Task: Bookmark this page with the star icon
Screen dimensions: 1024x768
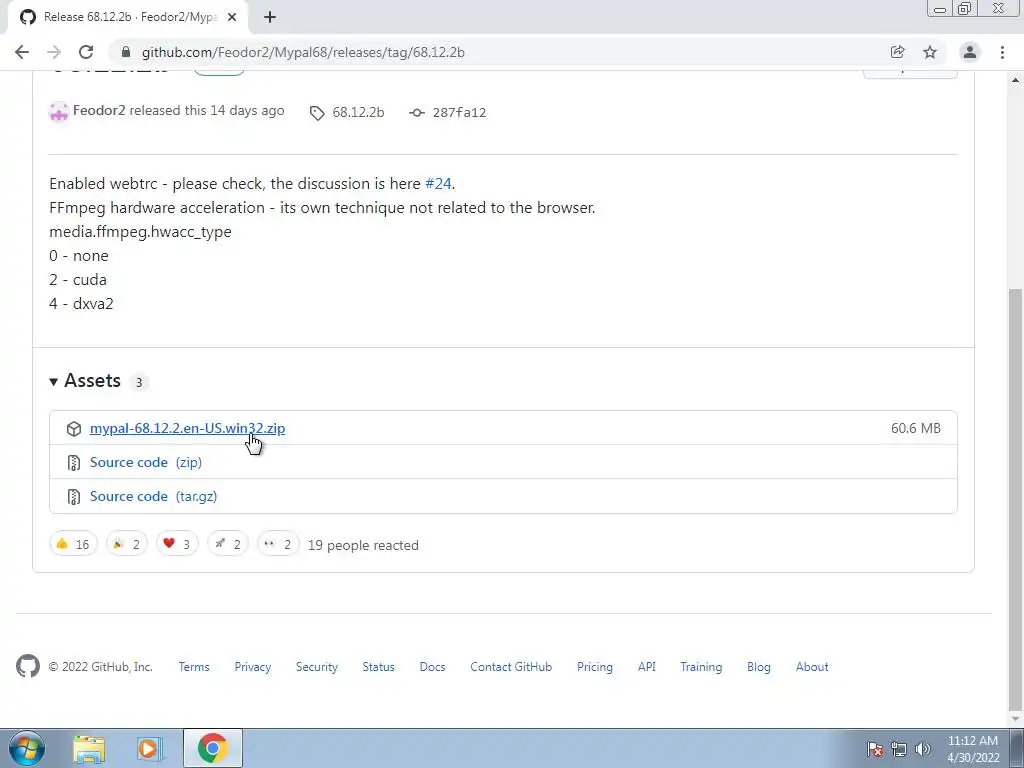Action: click(x=930, y=52)
